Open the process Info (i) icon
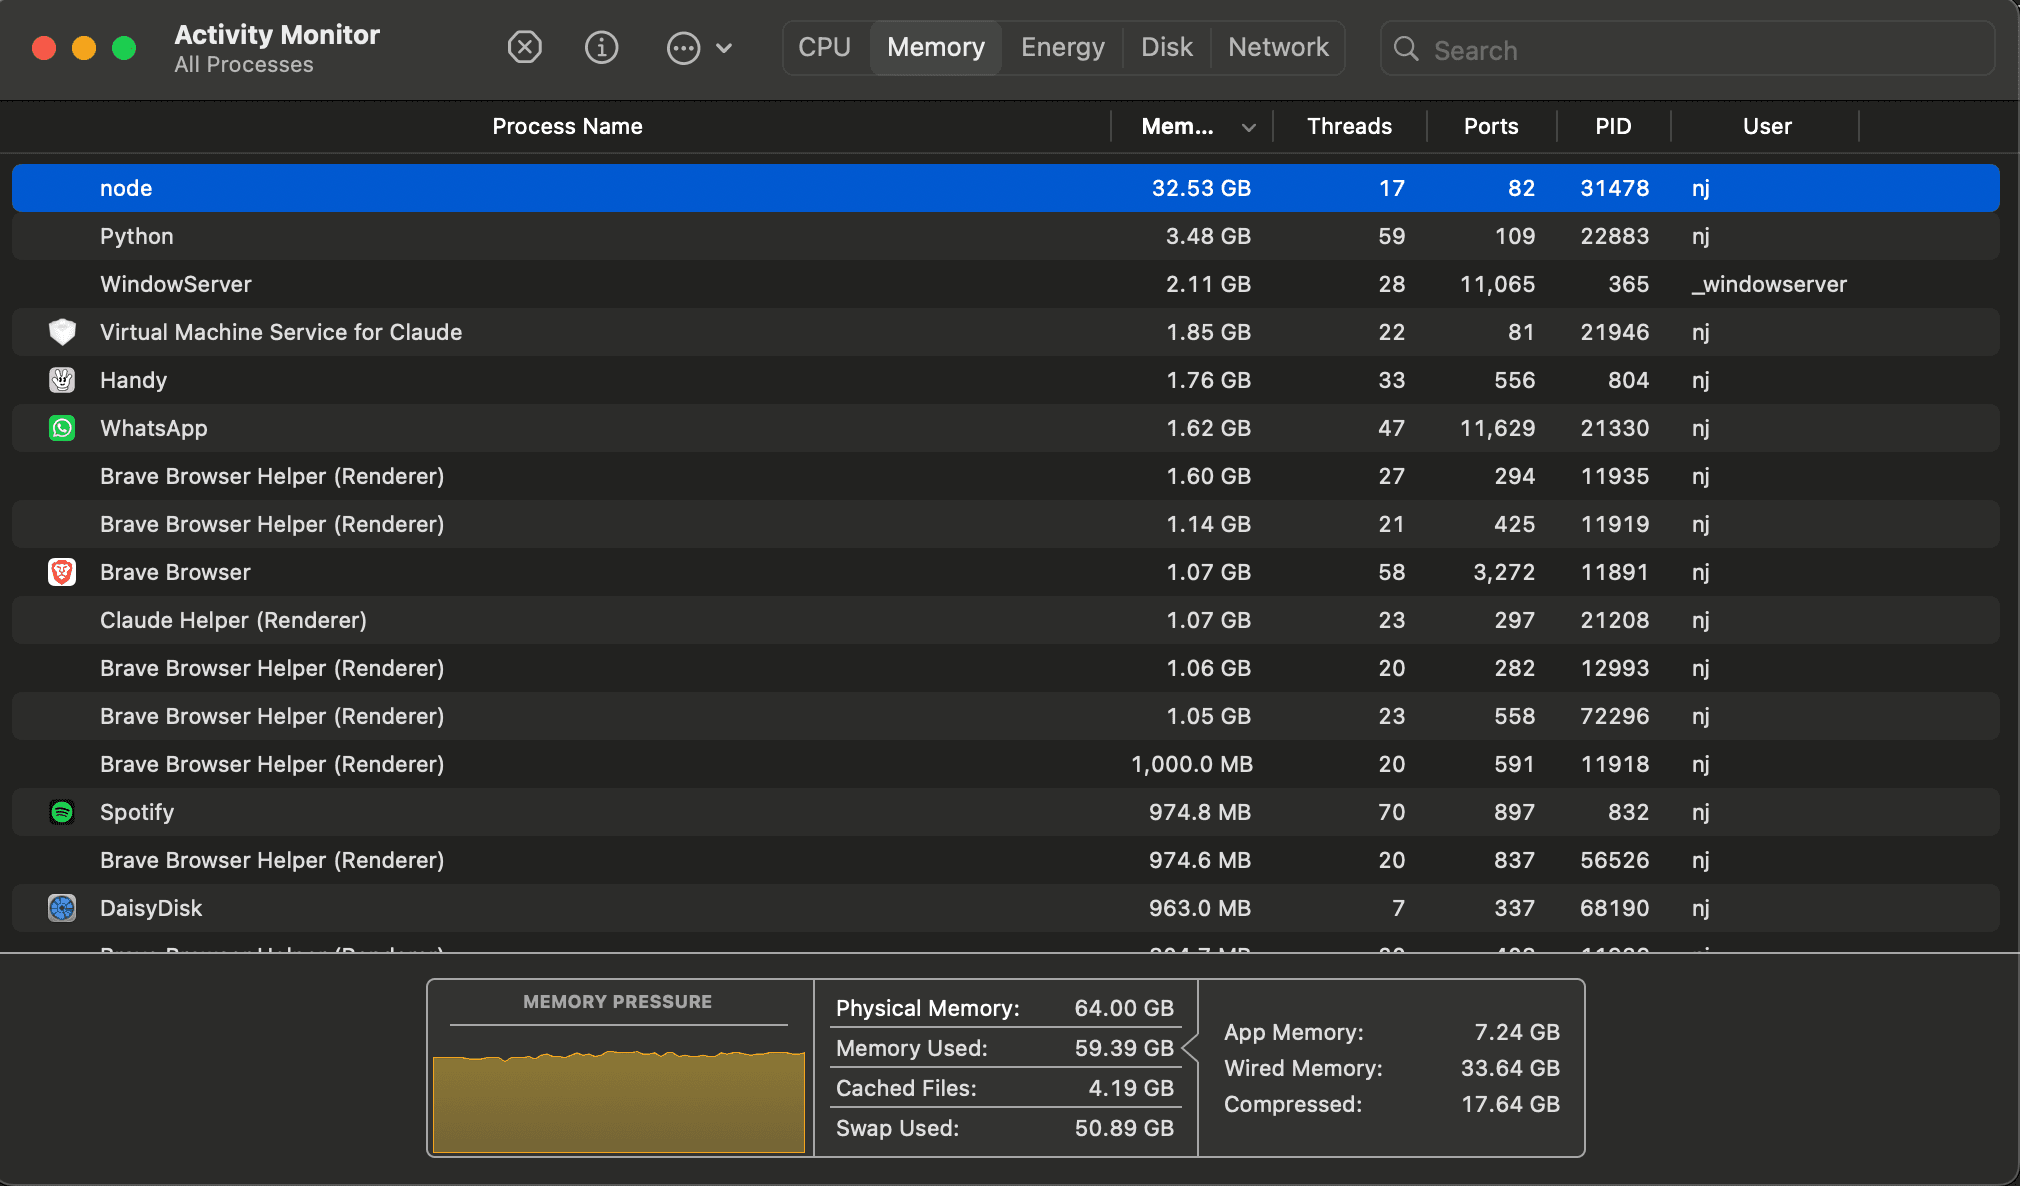Image resolution: width=2020 pixels, height=1186 pixels. 601,47
